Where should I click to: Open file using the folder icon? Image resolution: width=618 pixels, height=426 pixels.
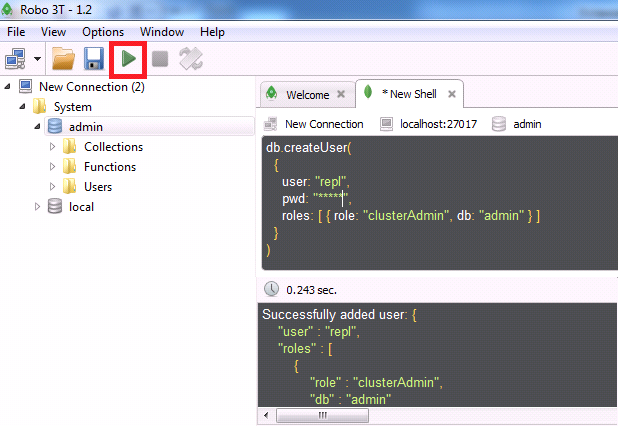pos(64,59)
